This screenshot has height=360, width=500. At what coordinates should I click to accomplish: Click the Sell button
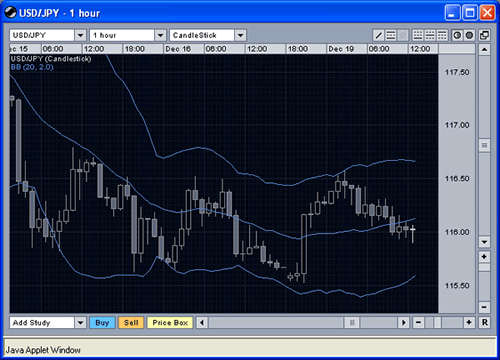pos(131,323)
